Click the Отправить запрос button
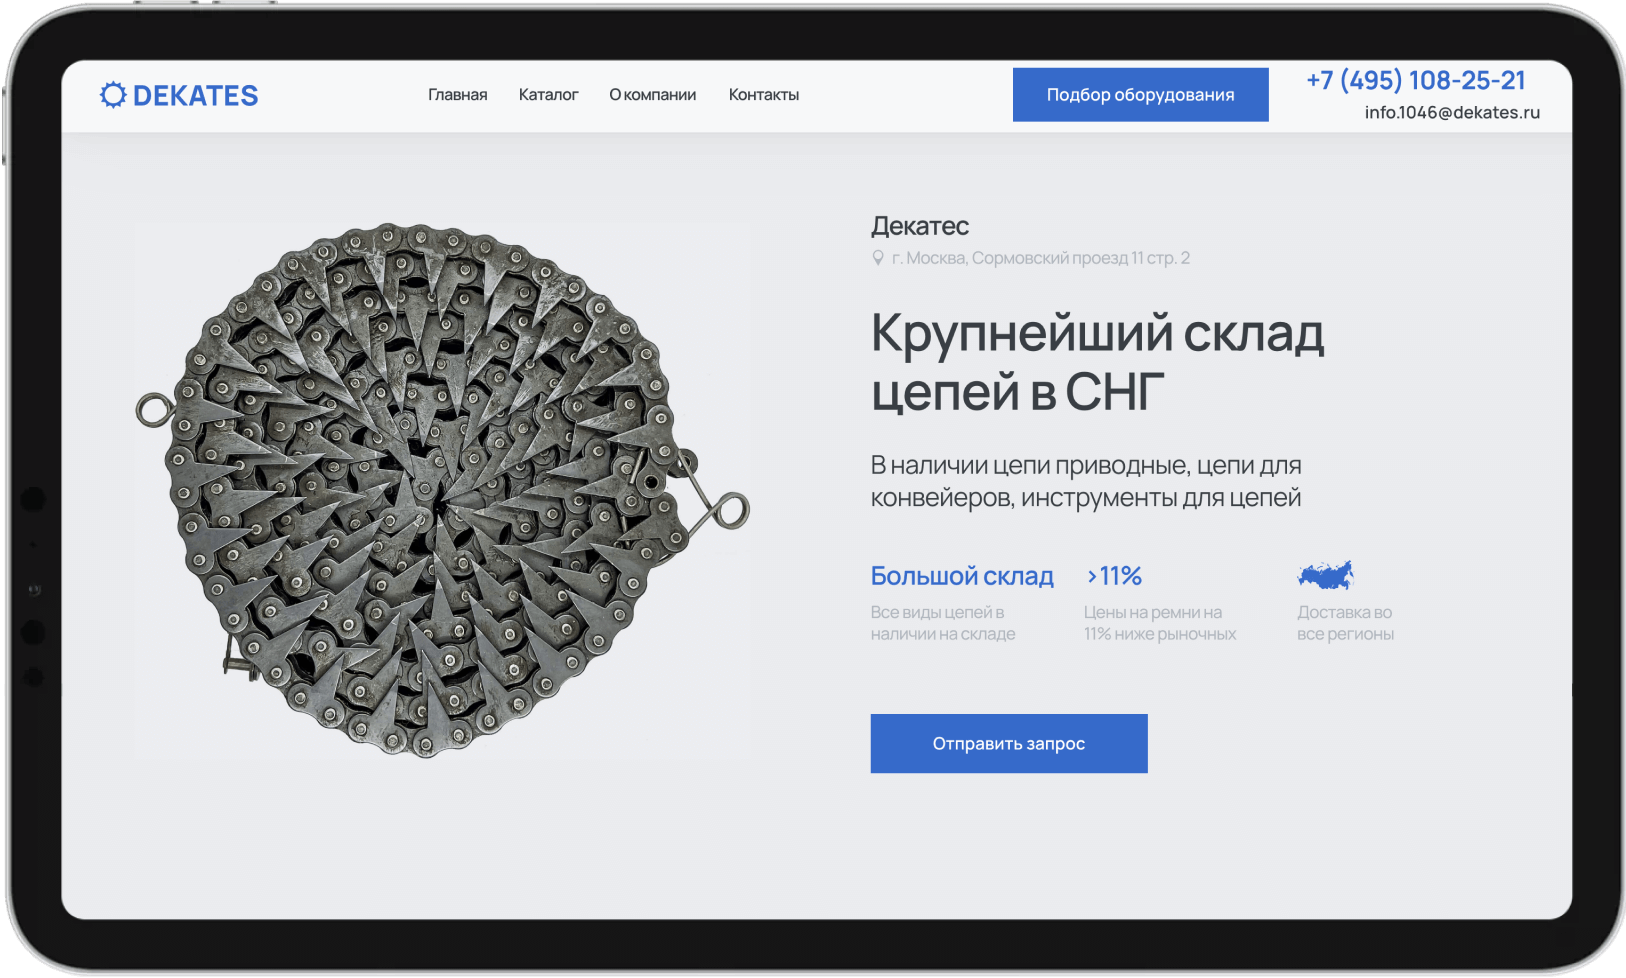Screen dimensions: 1626x978 (x=1009, y=743)
